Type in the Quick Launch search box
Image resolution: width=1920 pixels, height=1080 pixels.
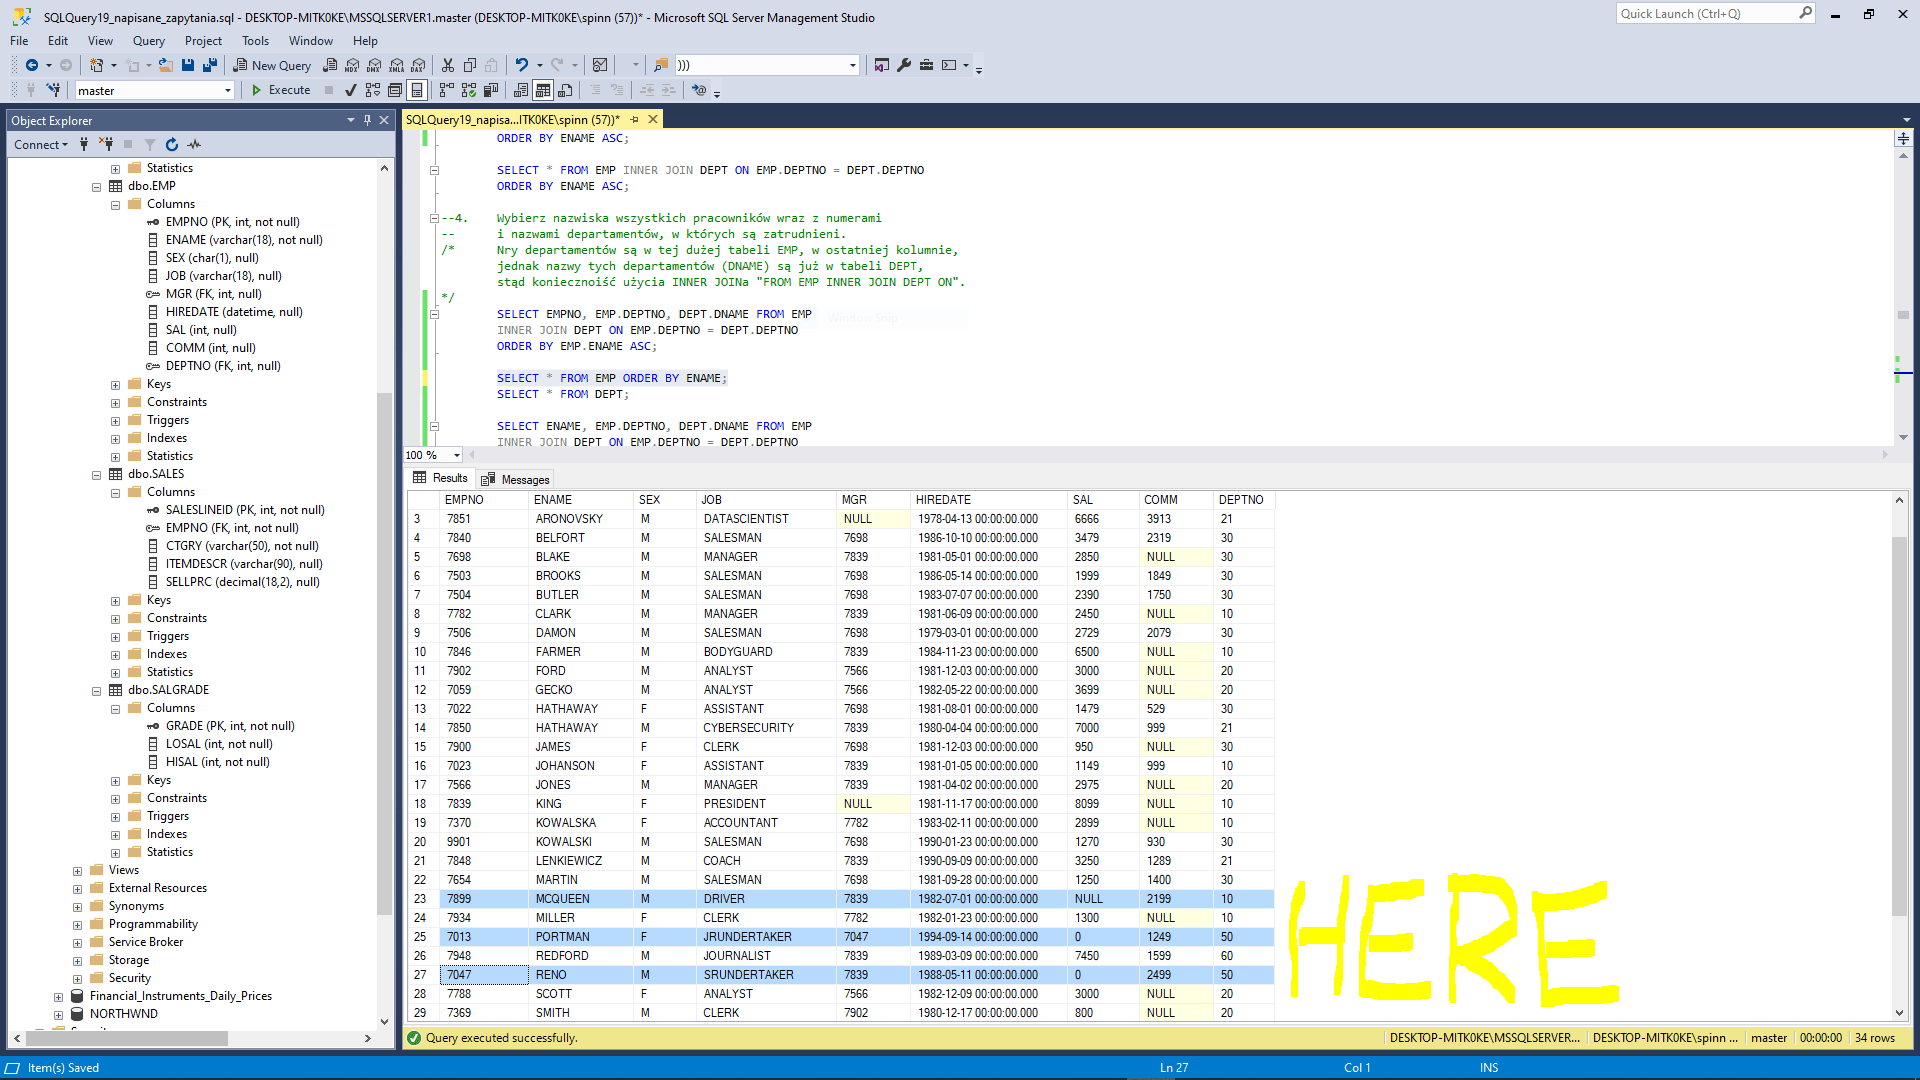click(x=1705, y=13)
